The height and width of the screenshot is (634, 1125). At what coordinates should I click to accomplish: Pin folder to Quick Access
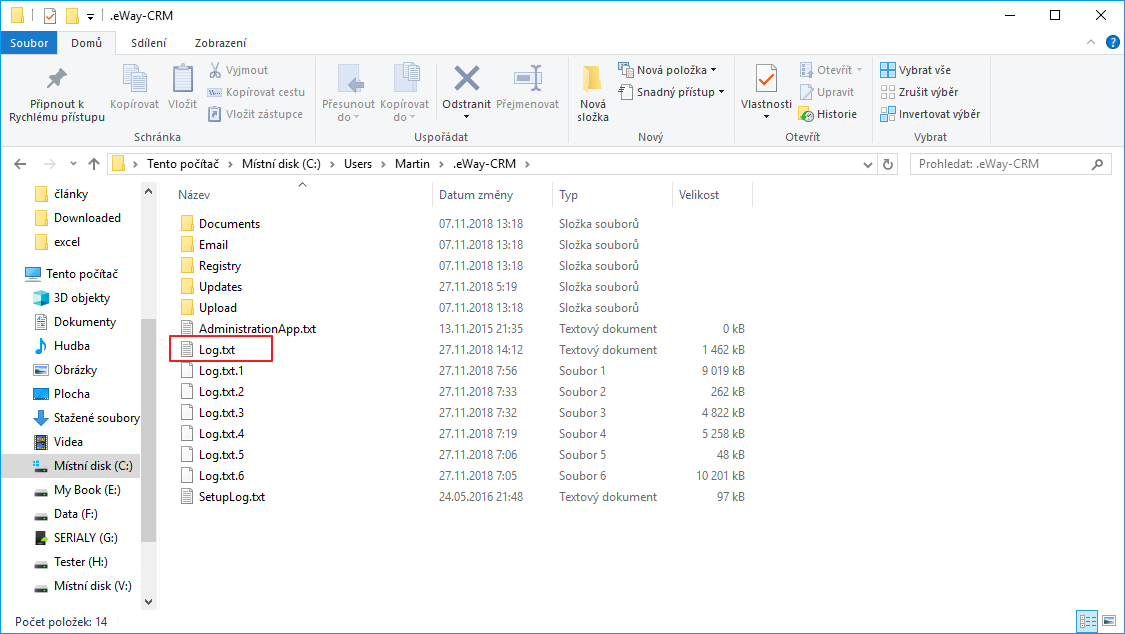point(57,93)
